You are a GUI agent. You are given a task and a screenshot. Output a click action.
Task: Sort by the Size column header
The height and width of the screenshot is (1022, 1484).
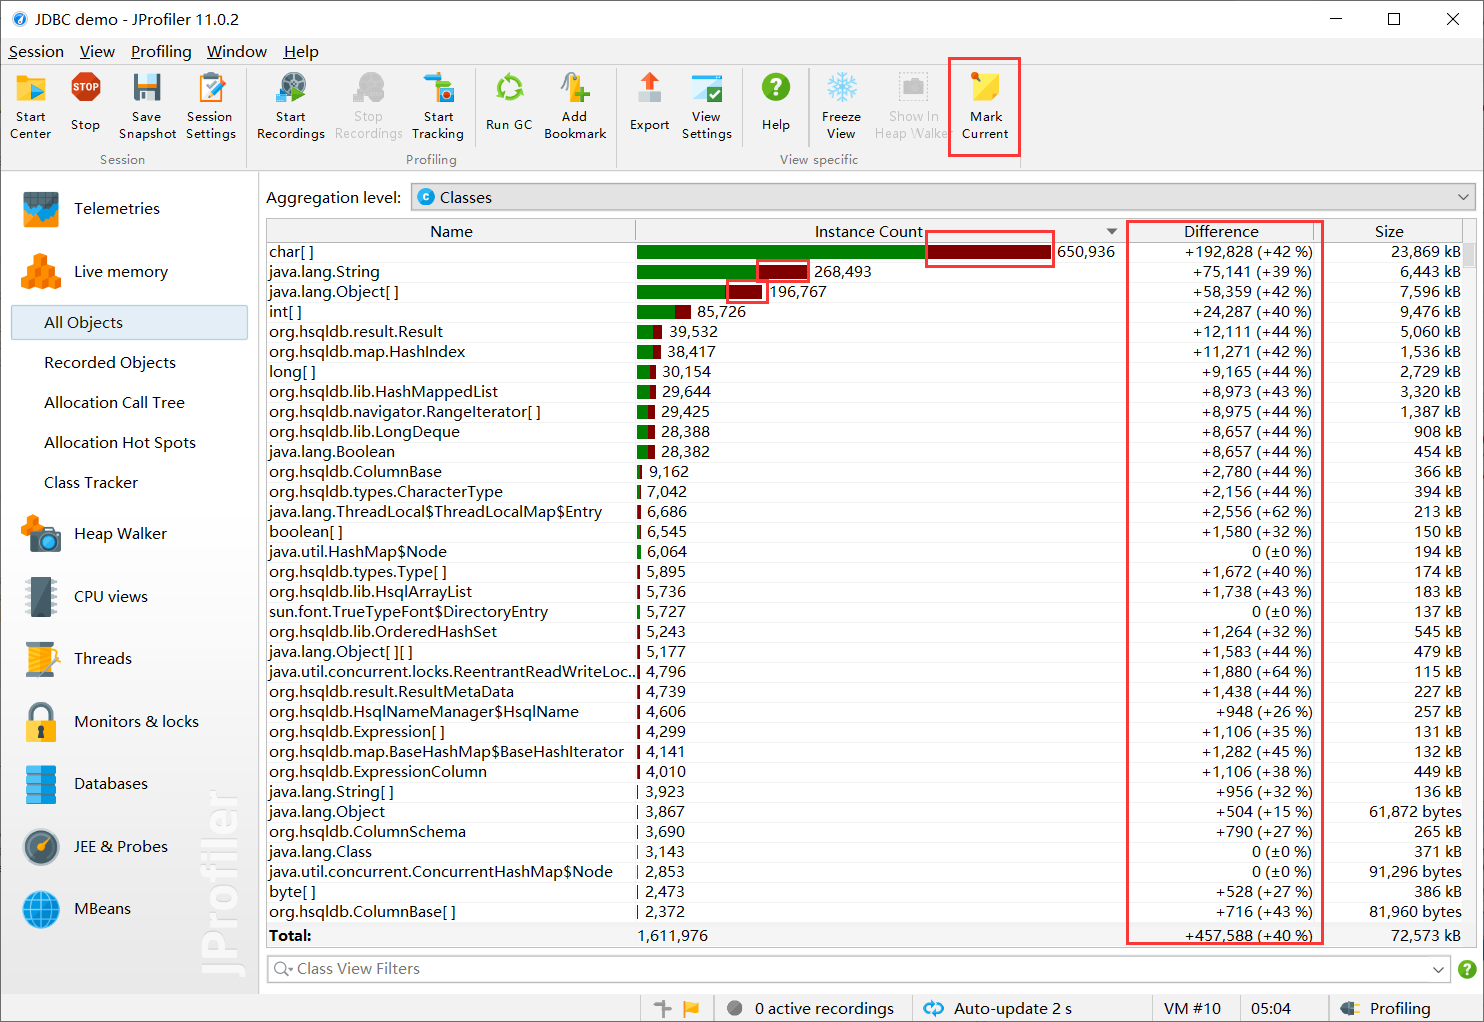tap(1389, 231)
